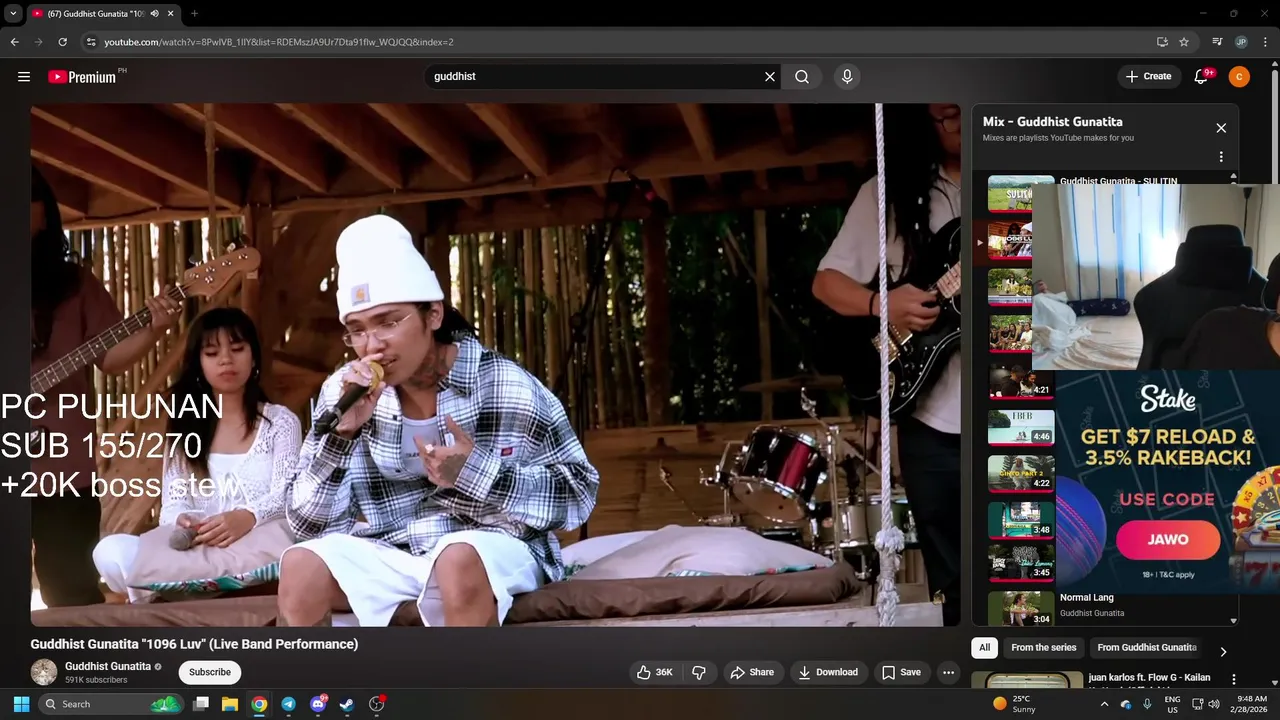Open the YouTube guide hamburger menu

point(24,77)
